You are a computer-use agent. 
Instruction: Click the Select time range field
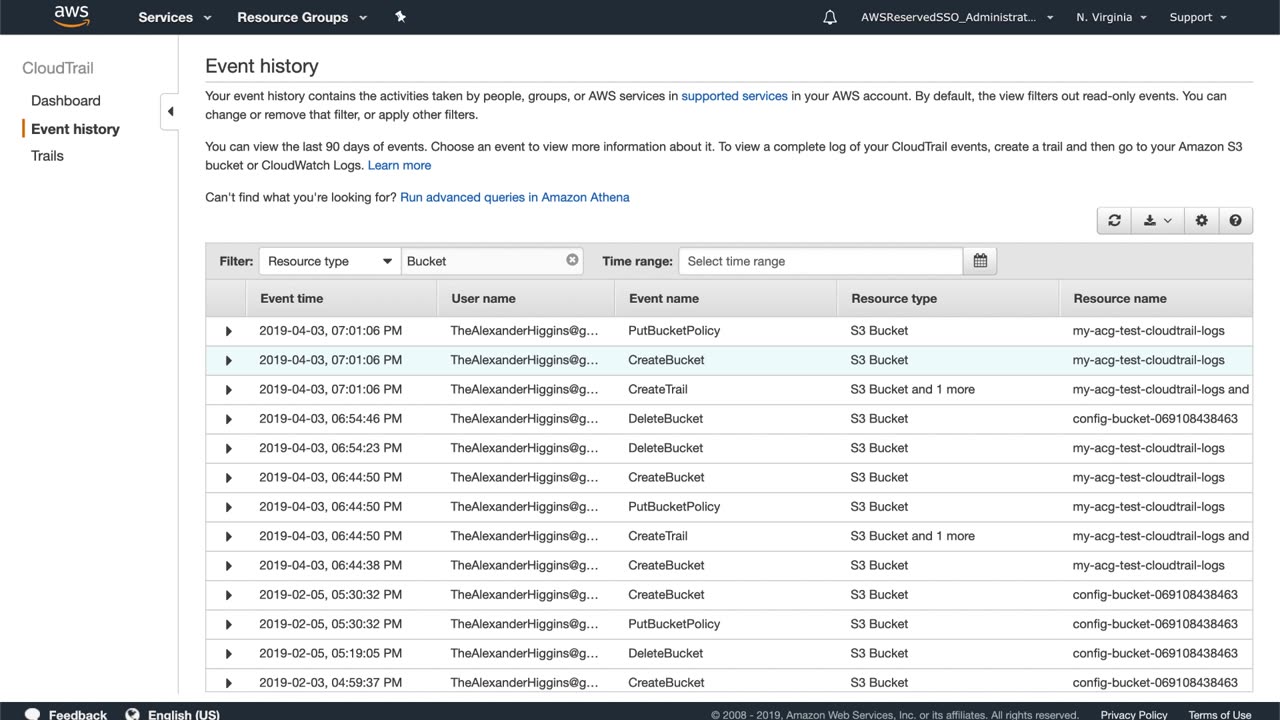(x=820, y=261)
